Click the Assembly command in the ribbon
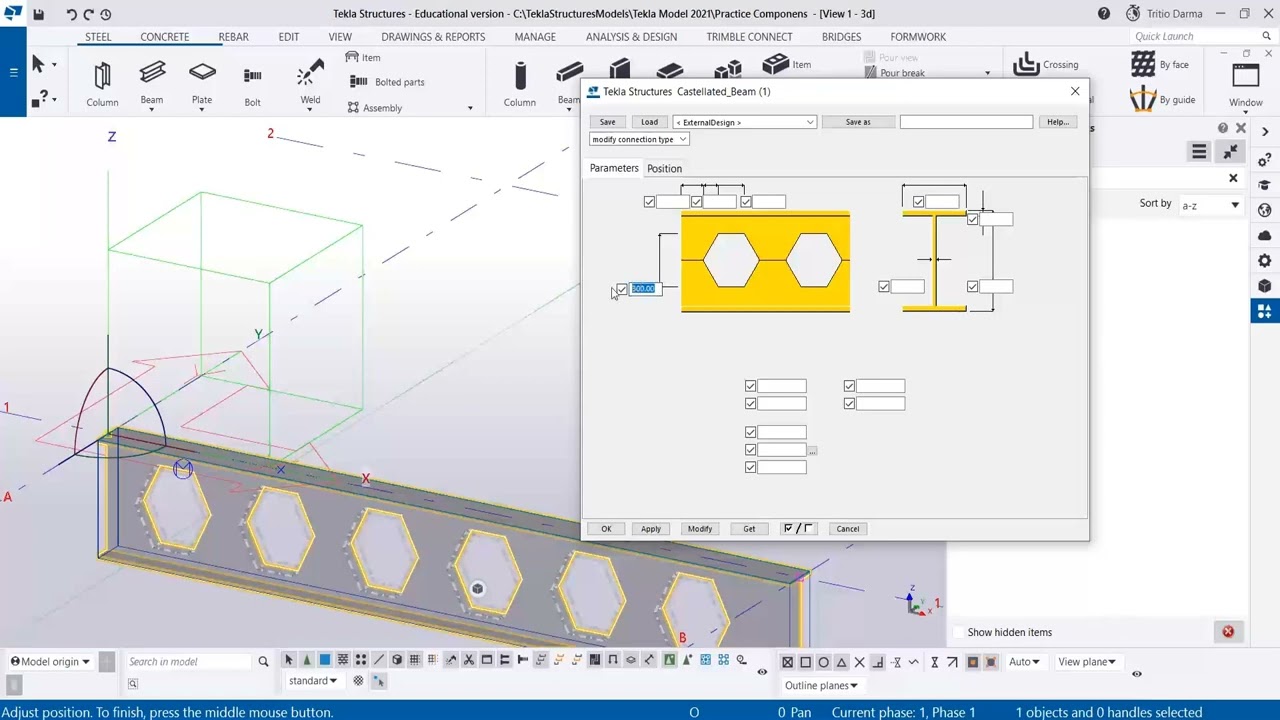1280x720 pixels. point(375,108)
